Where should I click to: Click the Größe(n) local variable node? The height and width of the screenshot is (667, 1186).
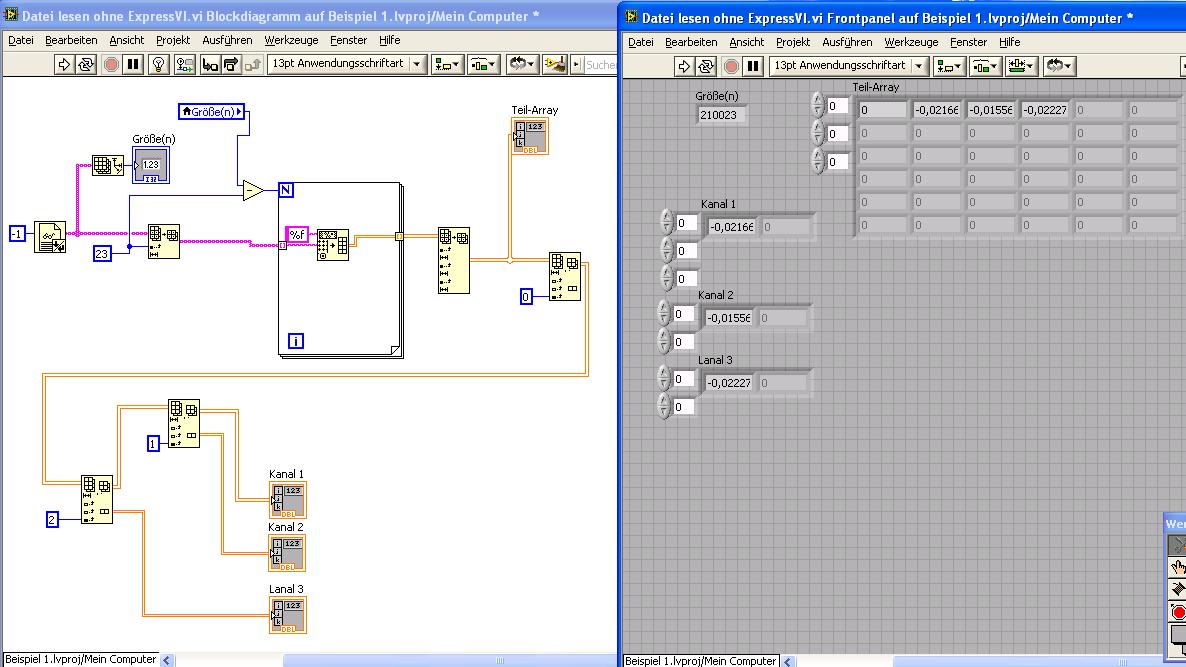coord(212,112)
